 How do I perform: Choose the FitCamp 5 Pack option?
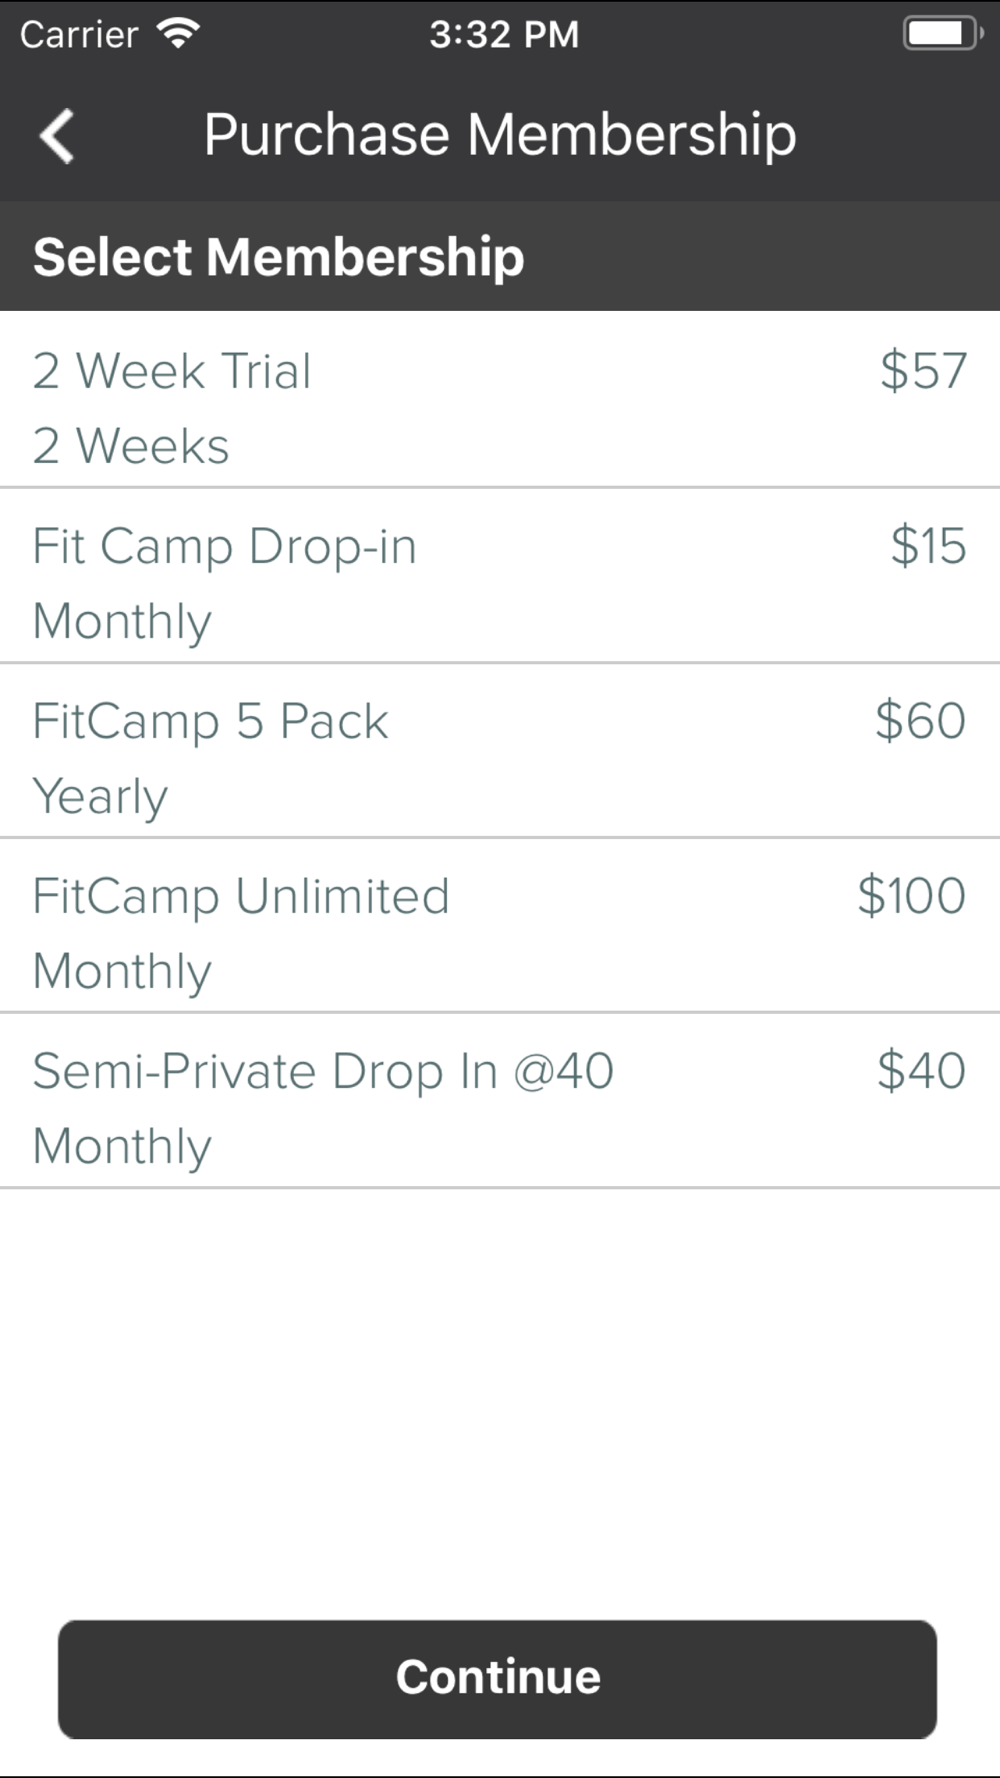[500, 750]
